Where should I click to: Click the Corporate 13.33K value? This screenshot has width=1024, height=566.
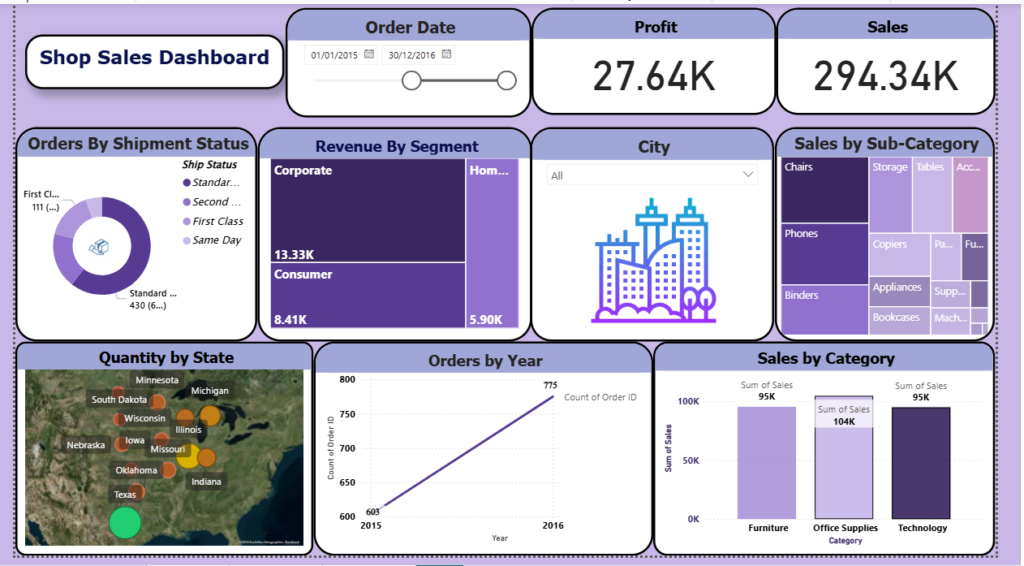click(x=294, y=255)
